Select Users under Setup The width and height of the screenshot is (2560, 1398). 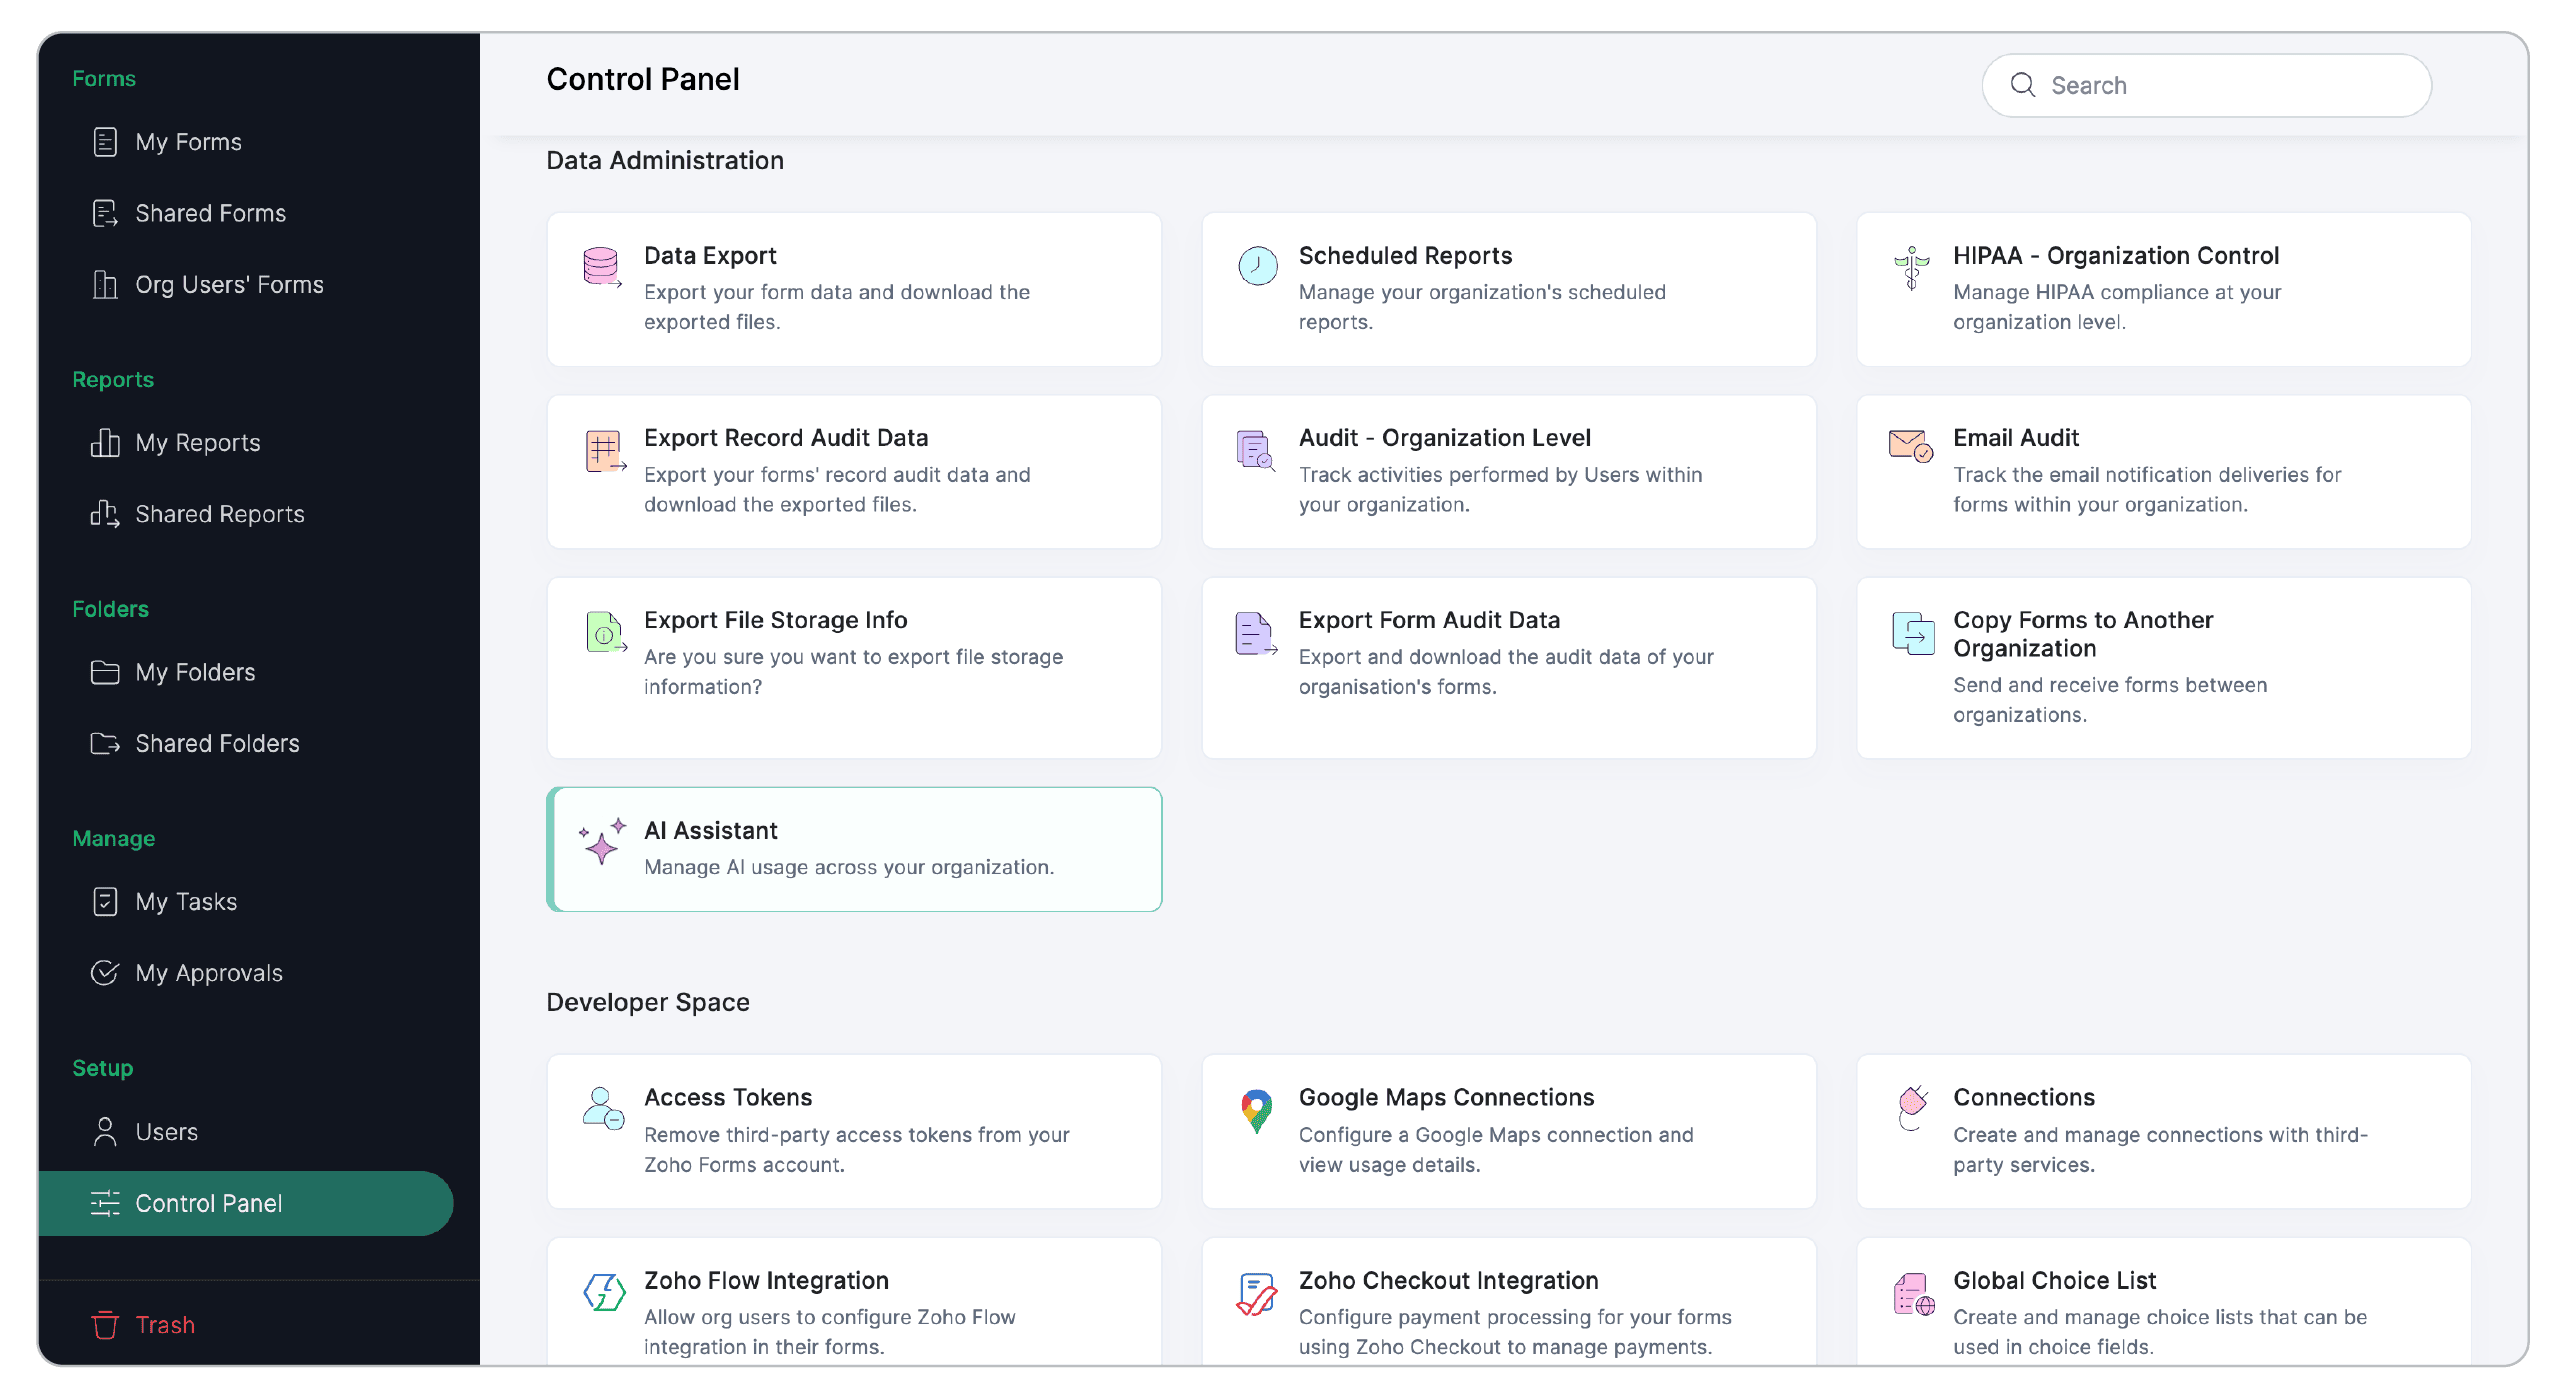tap(166, 1132)
